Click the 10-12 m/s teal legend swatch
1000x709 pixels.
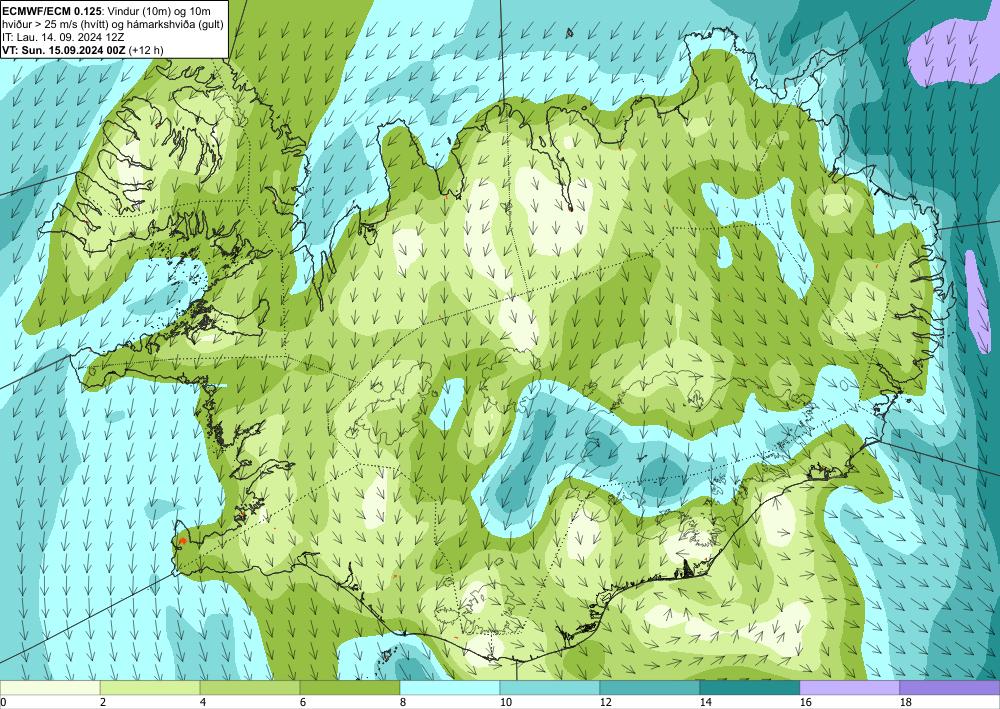tap(550, 688)
